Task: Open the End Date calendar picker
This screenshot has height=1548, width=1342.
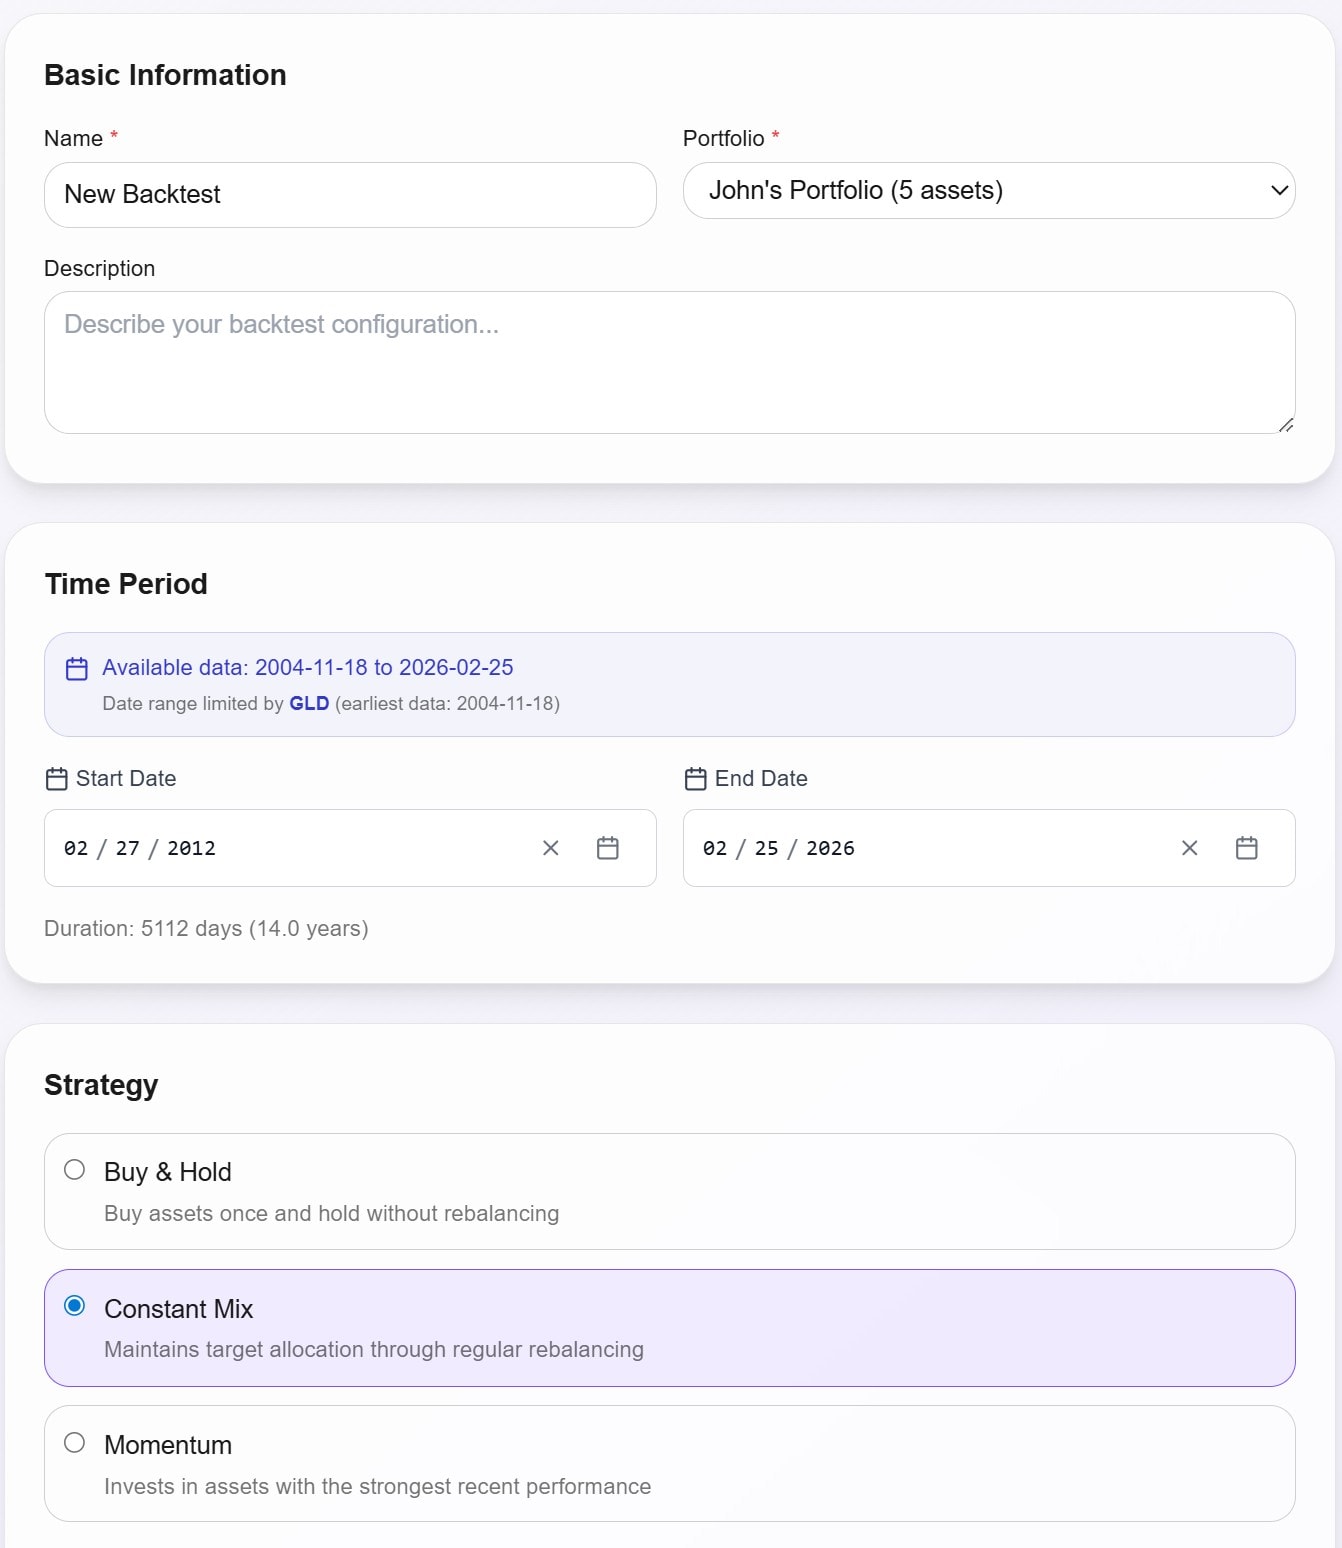Action: click(x=1247, y=848)
